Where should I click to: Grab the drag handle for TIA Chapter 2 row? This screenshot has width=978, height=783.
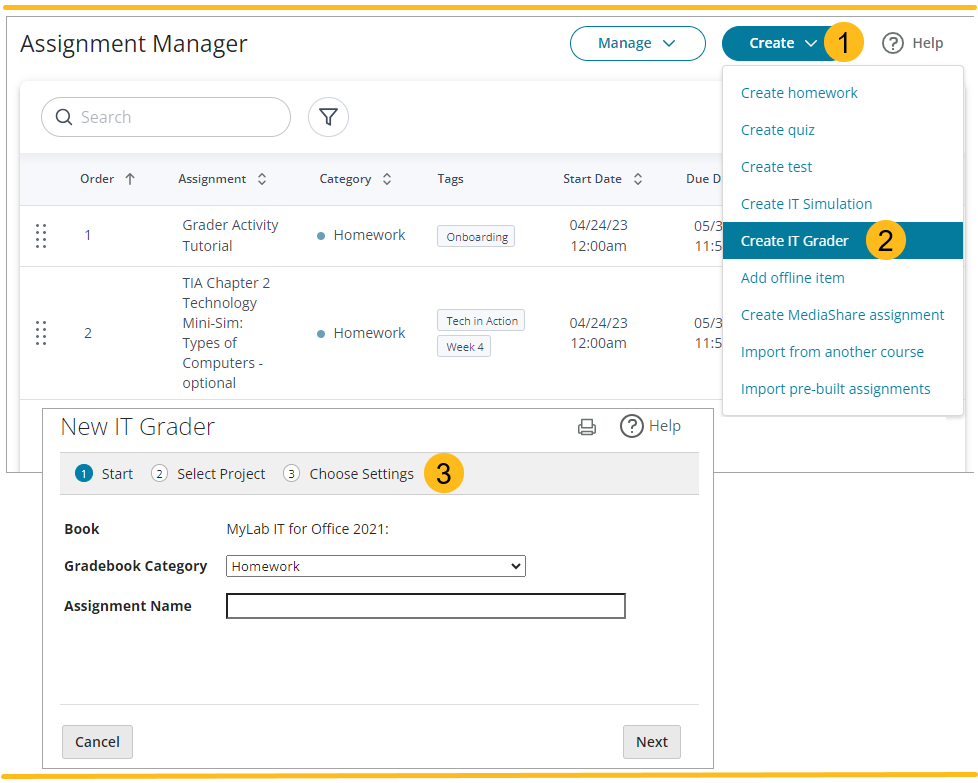(40, 333)
